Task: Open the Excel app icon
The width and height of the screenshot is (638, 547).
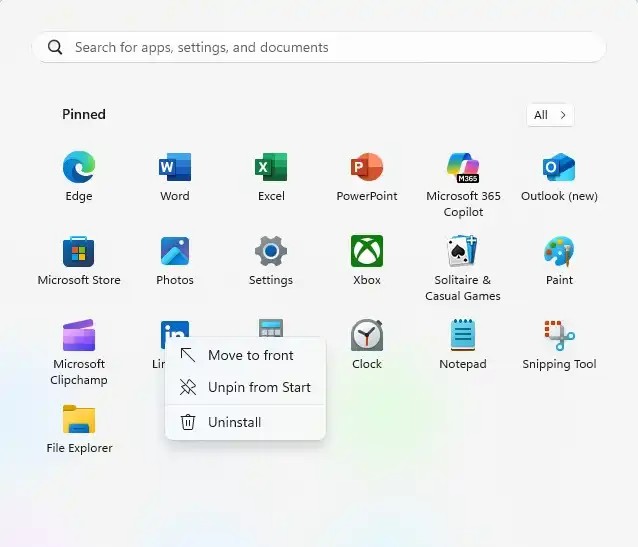Action: [271, 168]
